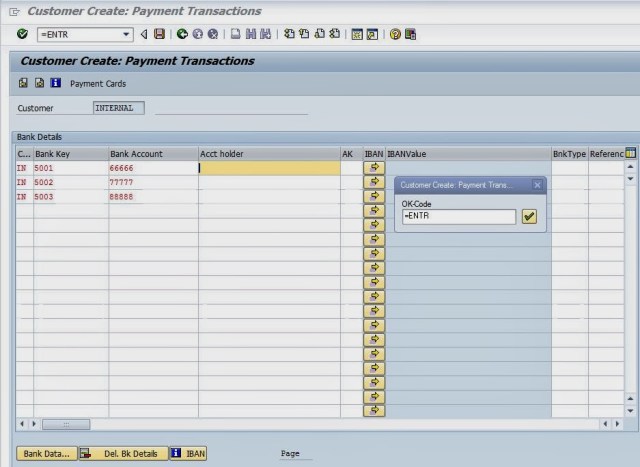Click the IBAN arrow for Bank Key 5001
This screenshot has width=640, height=467.
[x=374, y=168]
